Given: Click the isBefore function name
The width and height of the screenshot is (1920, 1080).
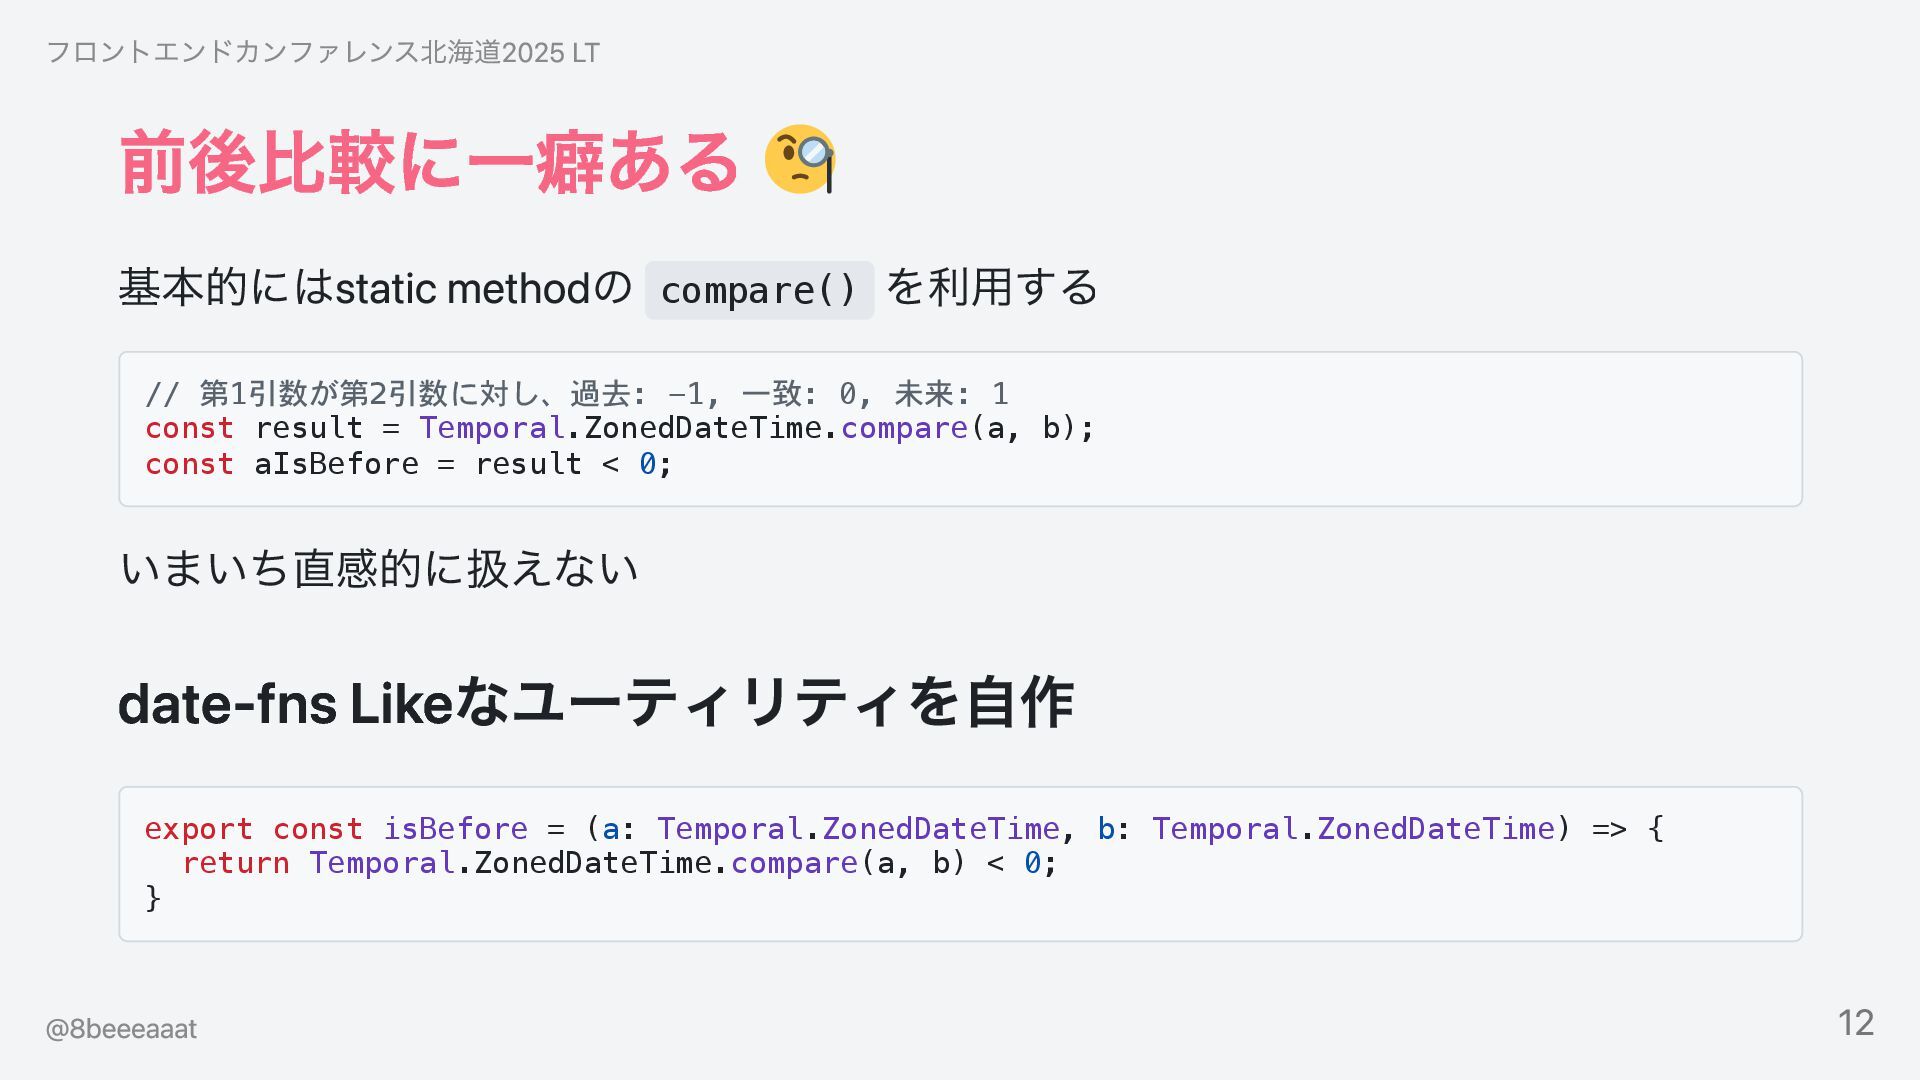Looking at the screenshot, I should point(455,829).
